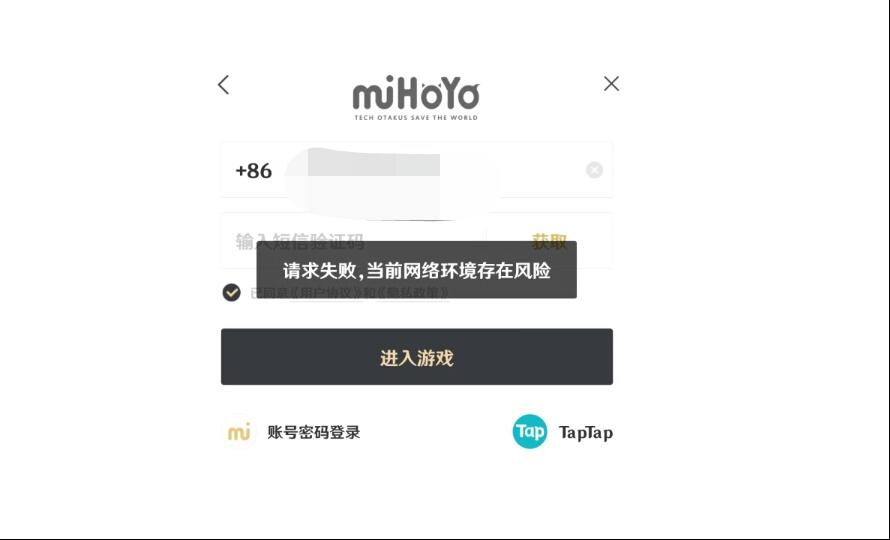Open the 《隐私政策》 link
Image resolution: width=890 pixels, height=540 pixels.
click(x=413, y=293)
